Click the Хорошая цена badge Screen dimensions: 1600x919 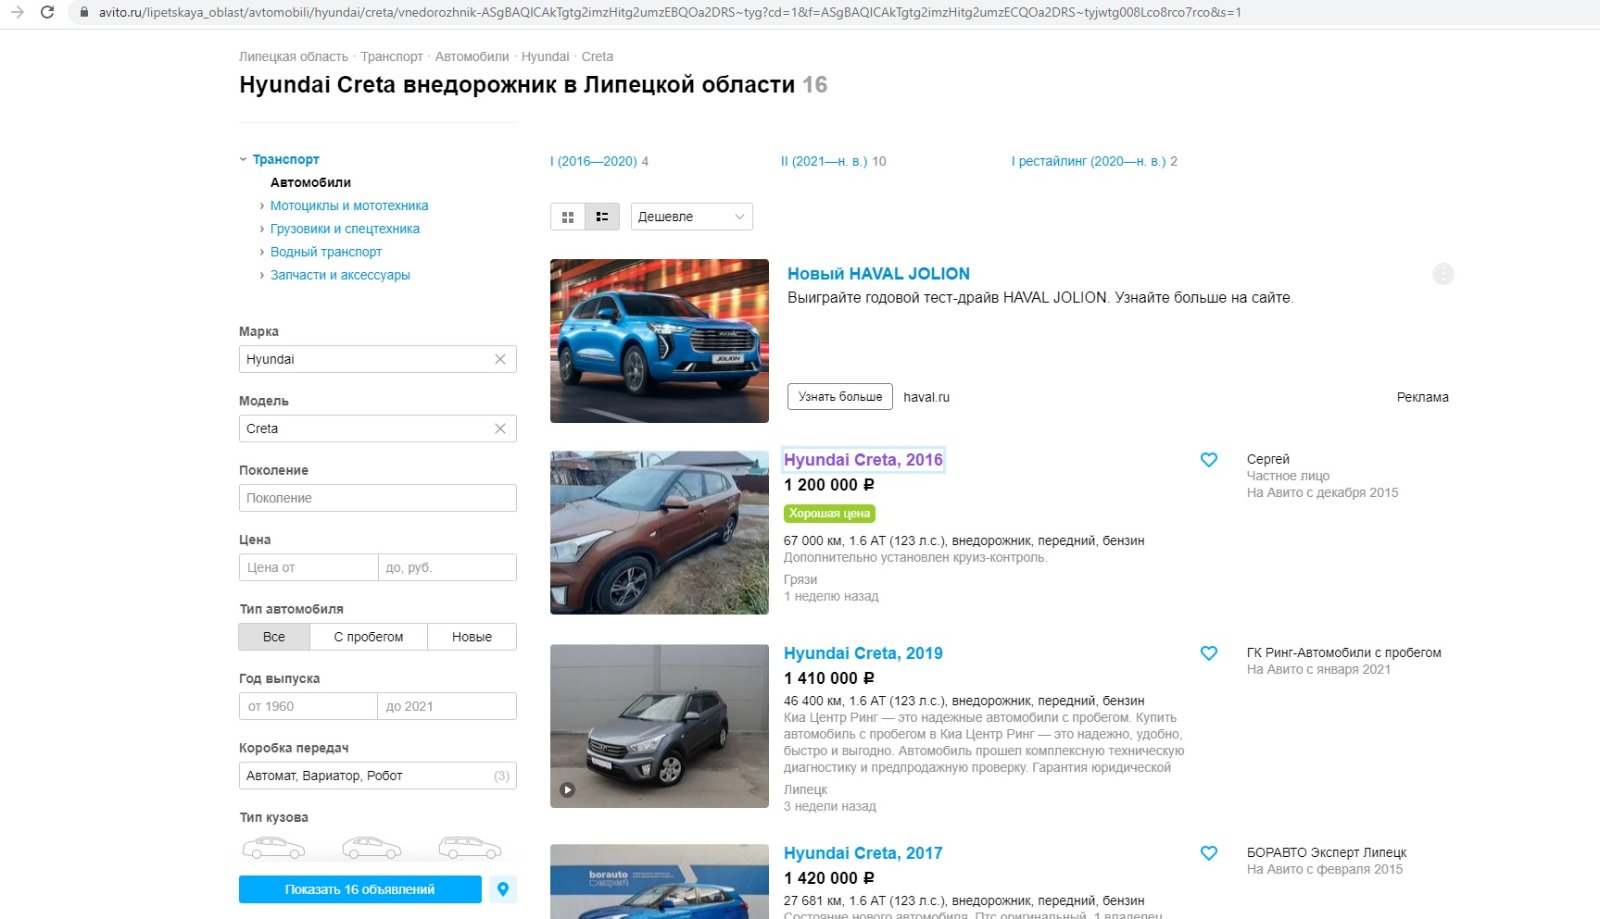[829, 514]
